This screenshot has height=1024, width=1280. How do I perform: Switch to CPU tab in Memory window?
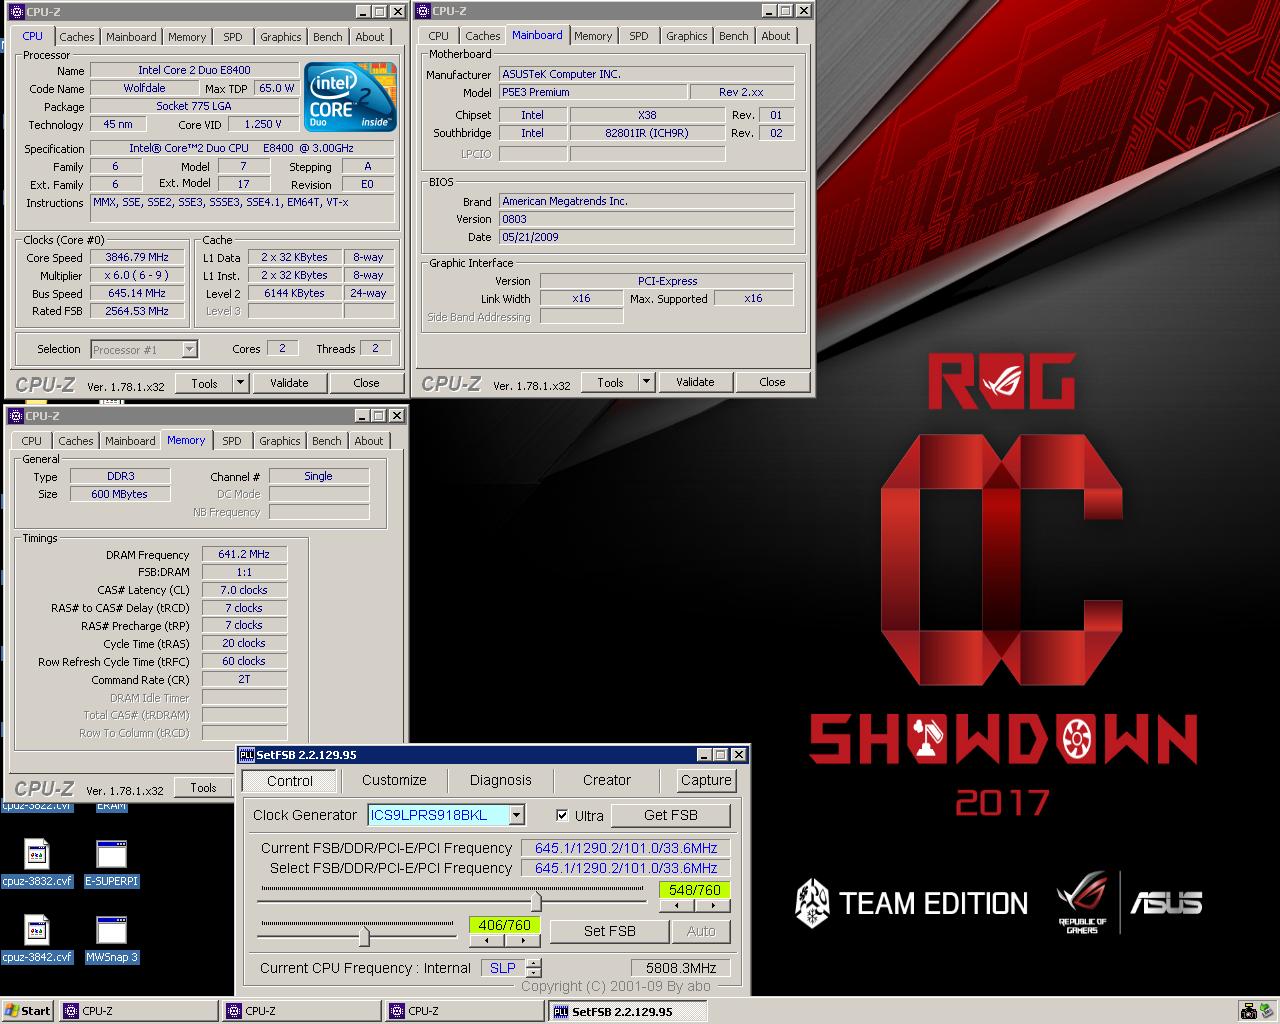(x=32, y=441)
